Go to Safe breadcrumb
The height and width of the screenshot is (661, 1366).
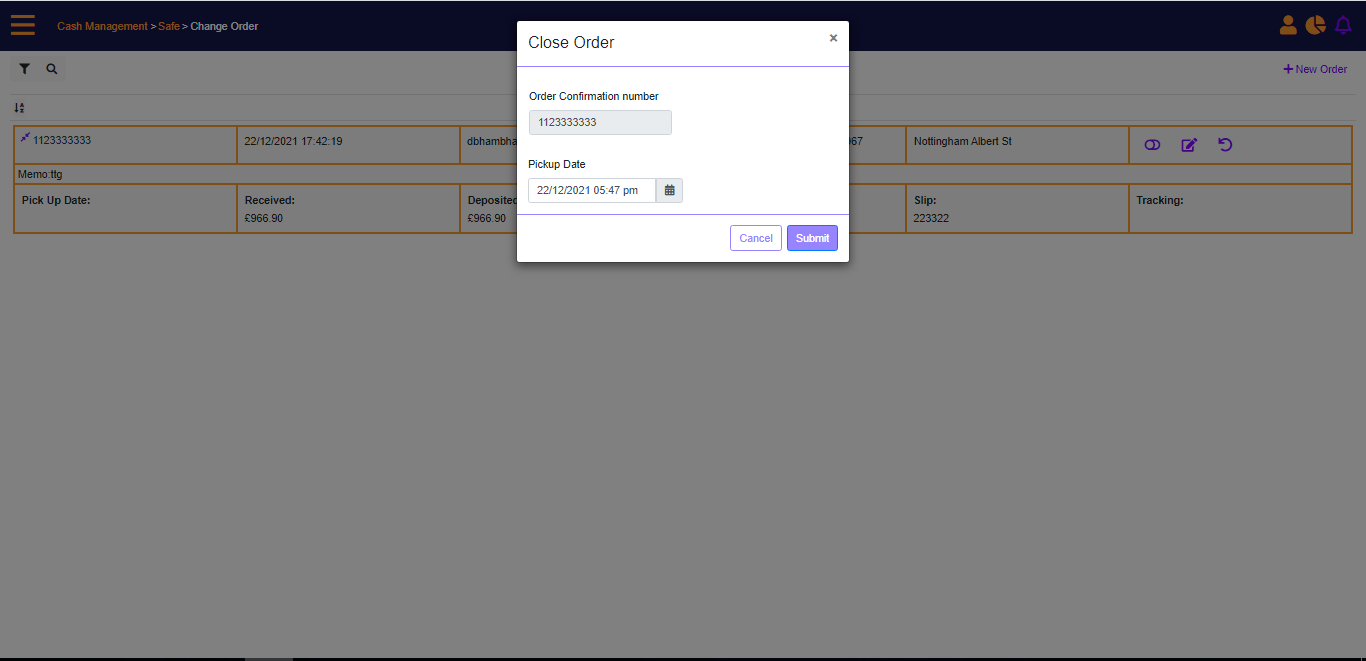point(169,26)
